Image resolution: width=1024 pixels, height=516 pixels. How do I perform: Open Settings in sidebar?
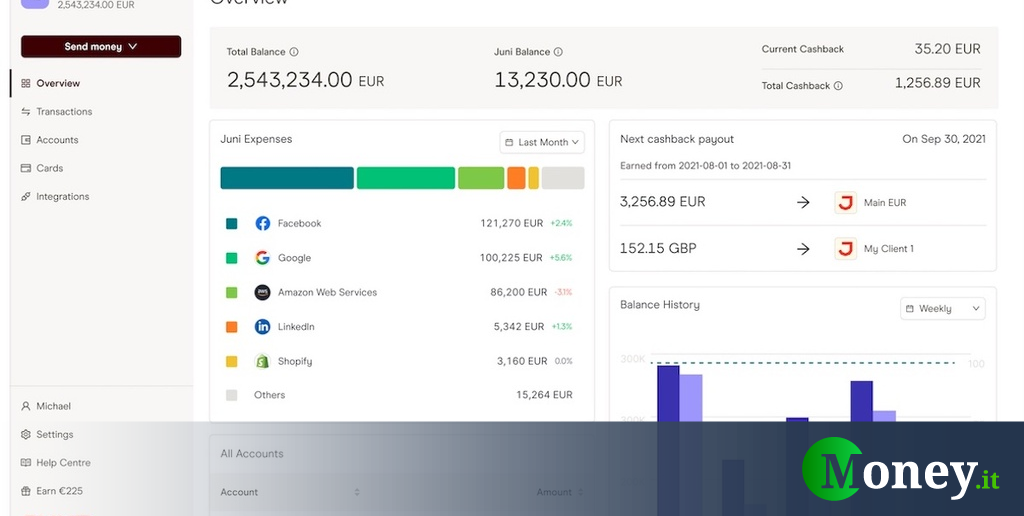(x=55, y=434)
